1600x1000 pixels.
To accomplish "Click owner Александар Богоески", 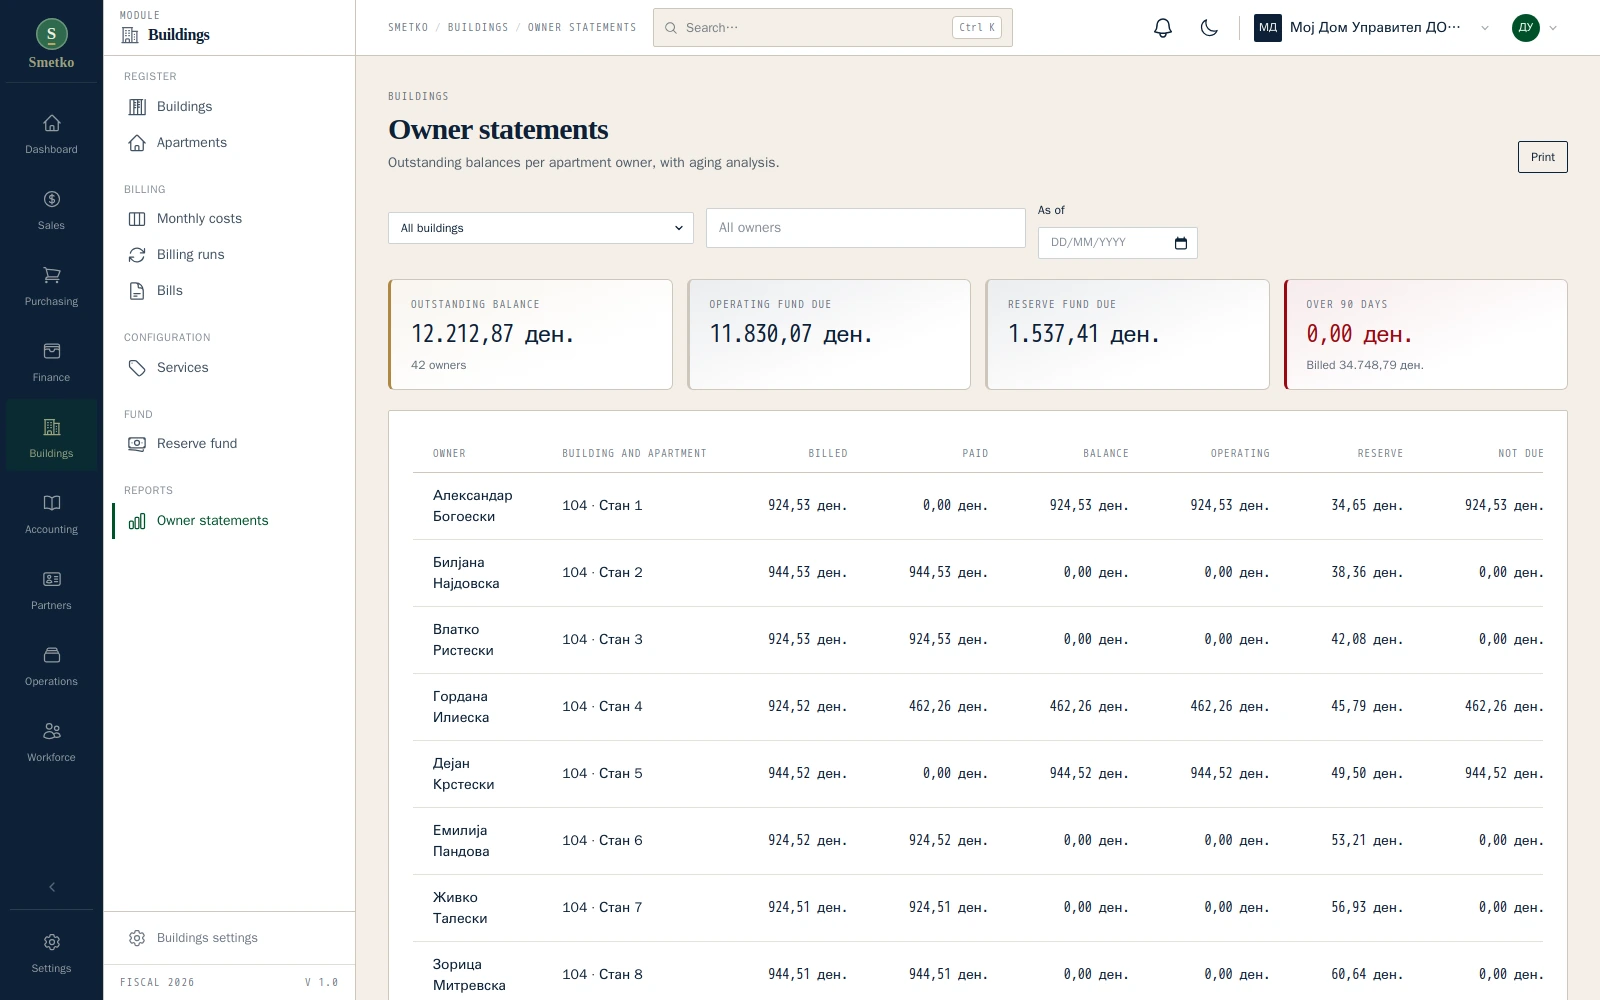I will pos(472,506).
